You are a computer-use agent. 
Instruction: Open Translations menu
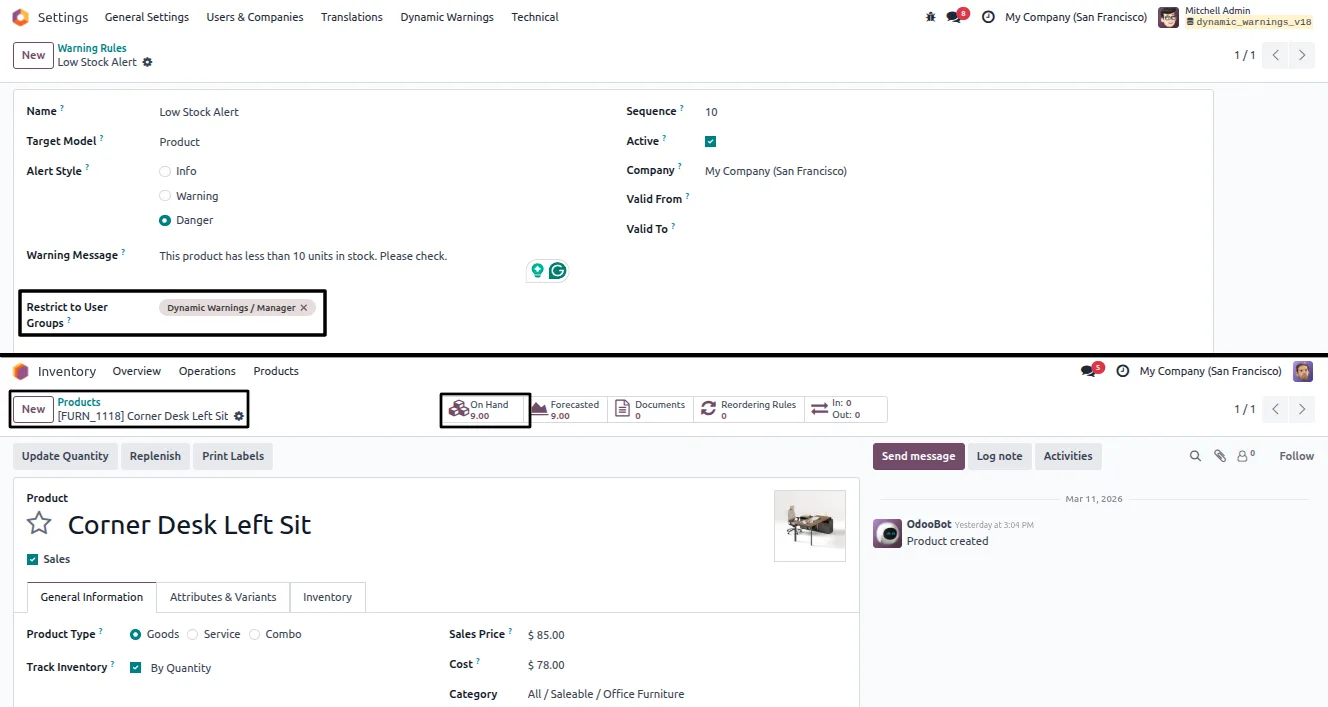352,17
